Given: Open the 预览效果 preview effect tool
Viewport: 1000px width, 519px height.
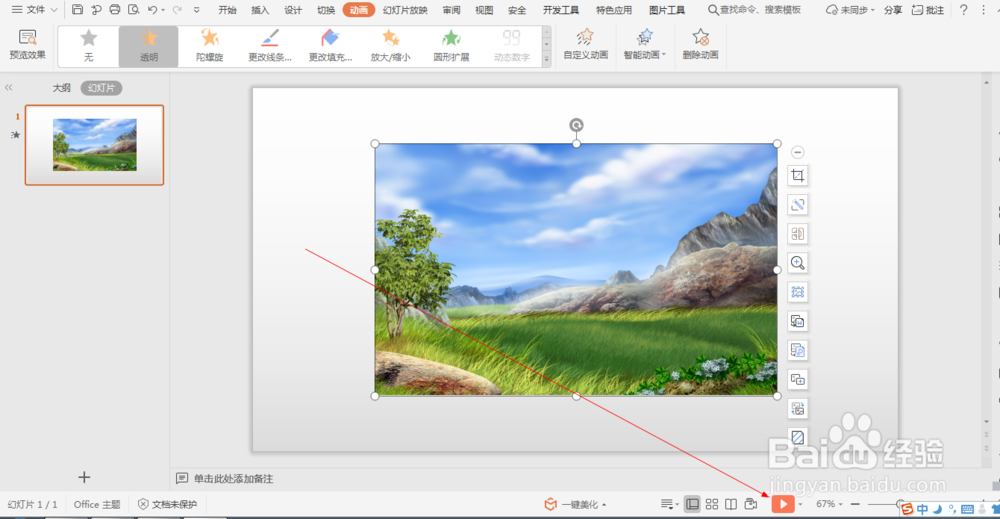Looking at the screenshot, I should [27, 44].
